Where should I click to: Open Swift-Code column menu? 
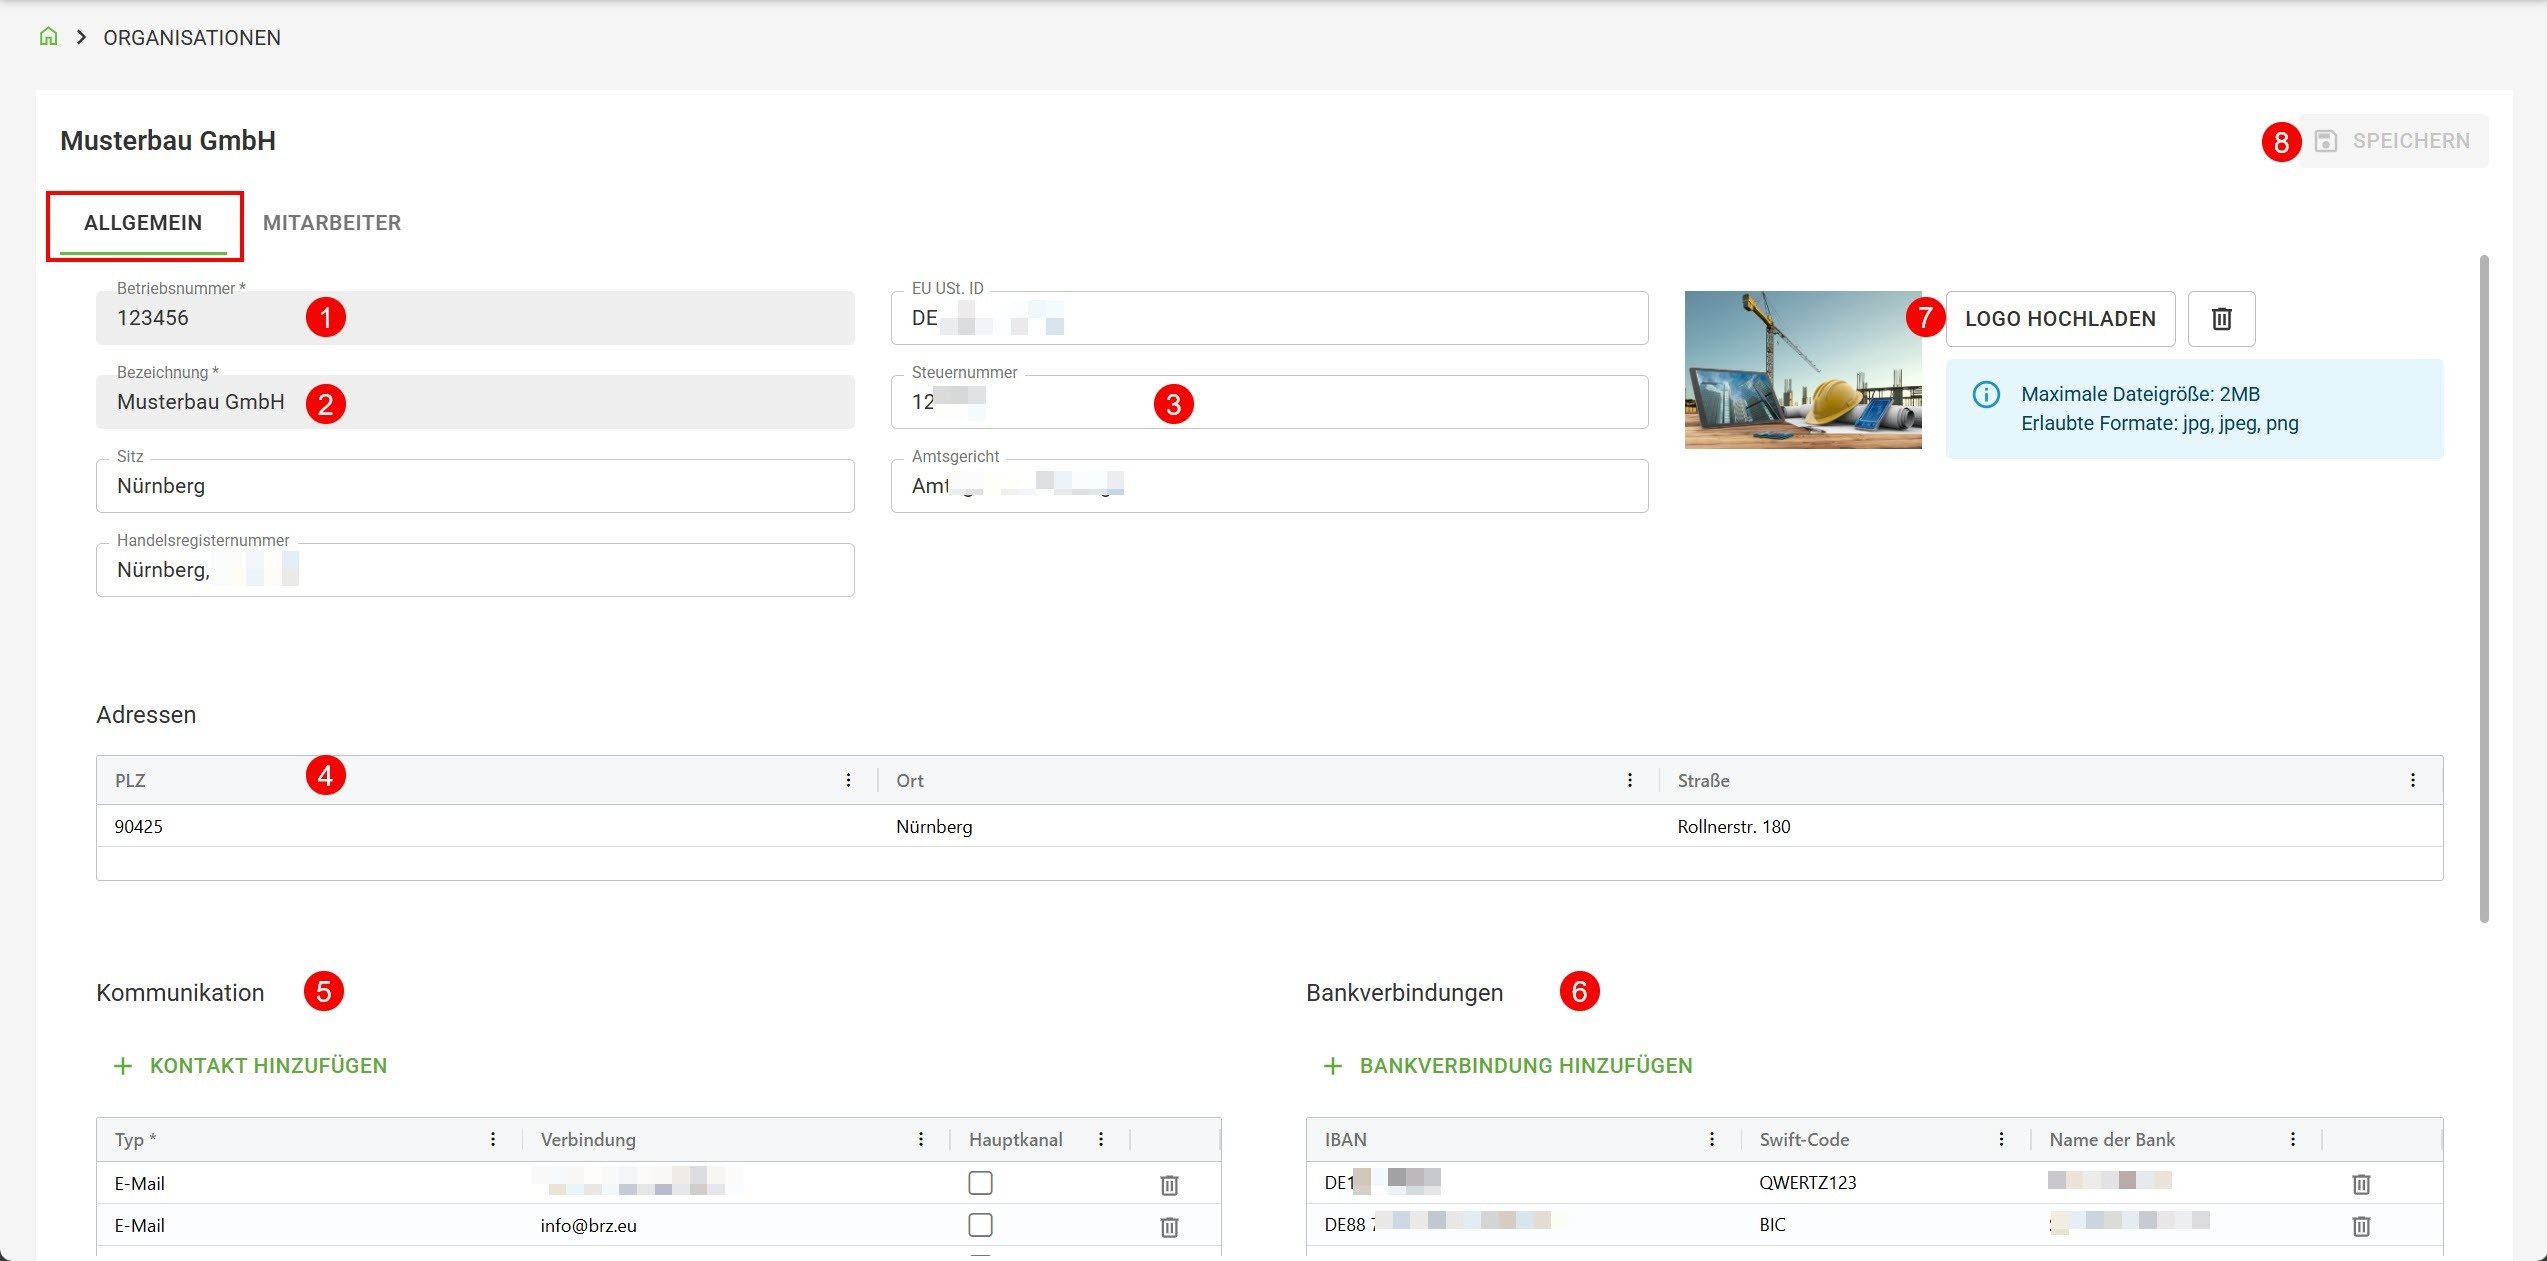click(2001, 1139)
